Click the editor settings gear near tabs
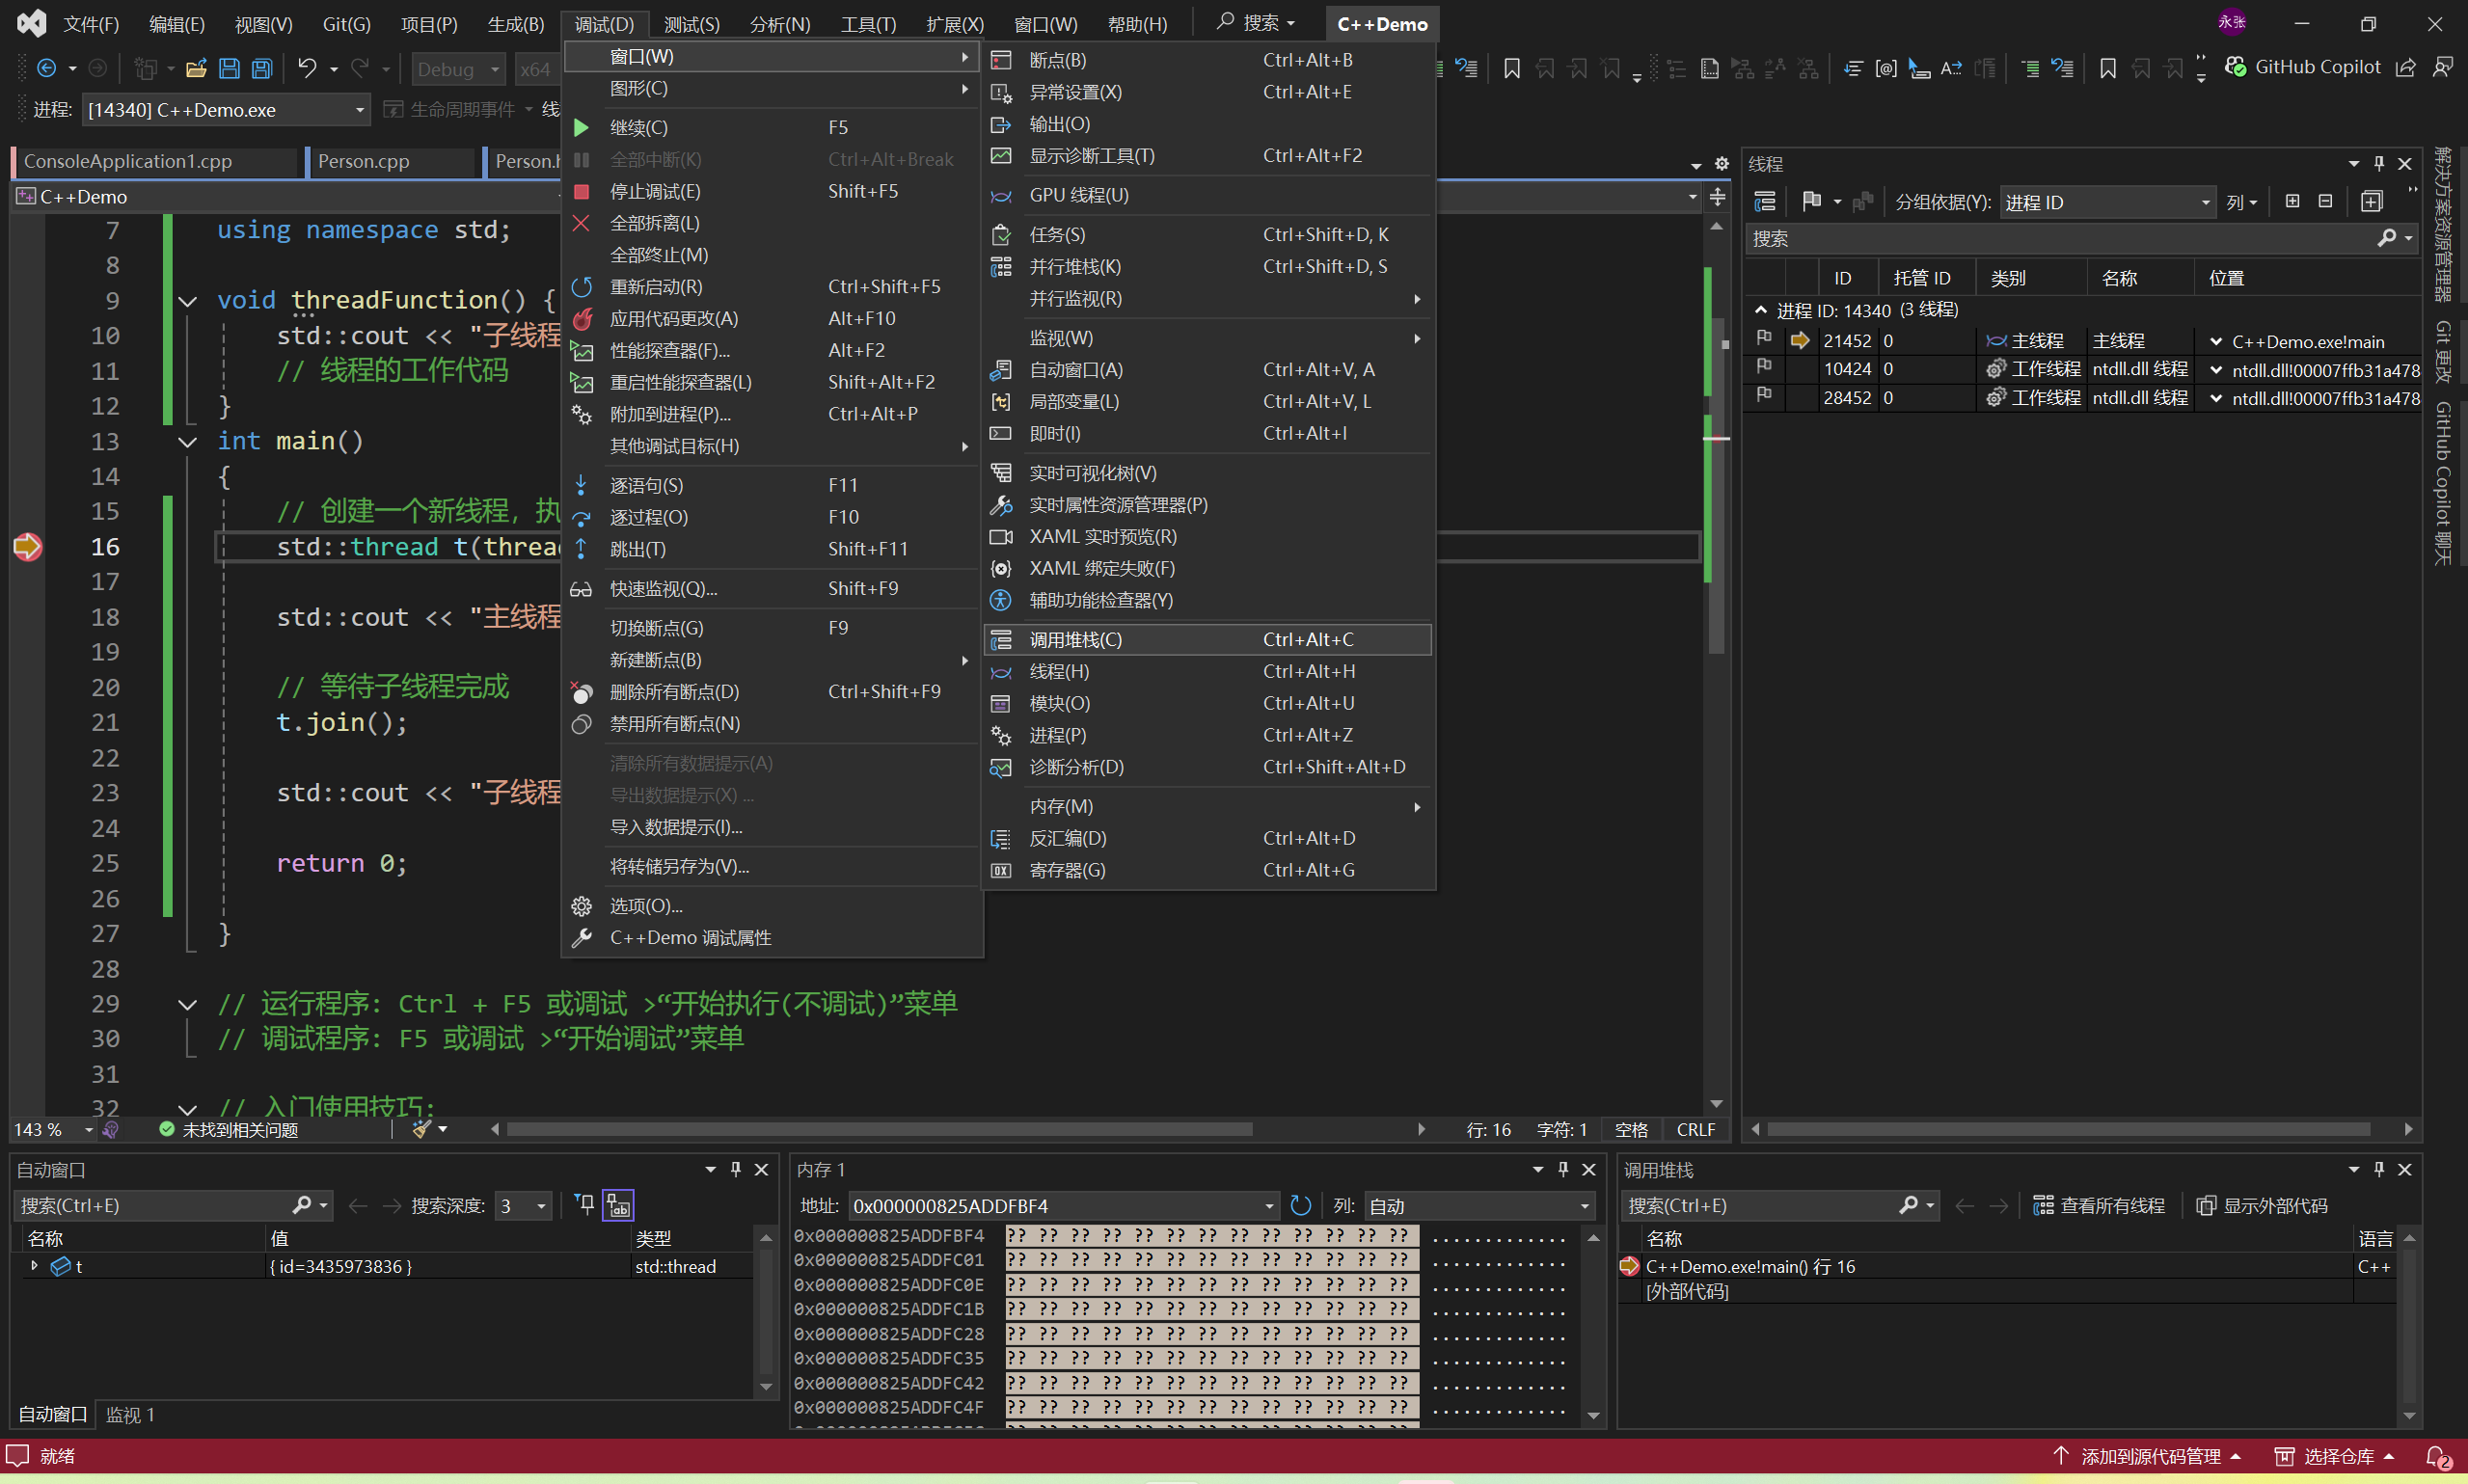Viewport: 2468px width, 1484px height. coord(1721,163)
